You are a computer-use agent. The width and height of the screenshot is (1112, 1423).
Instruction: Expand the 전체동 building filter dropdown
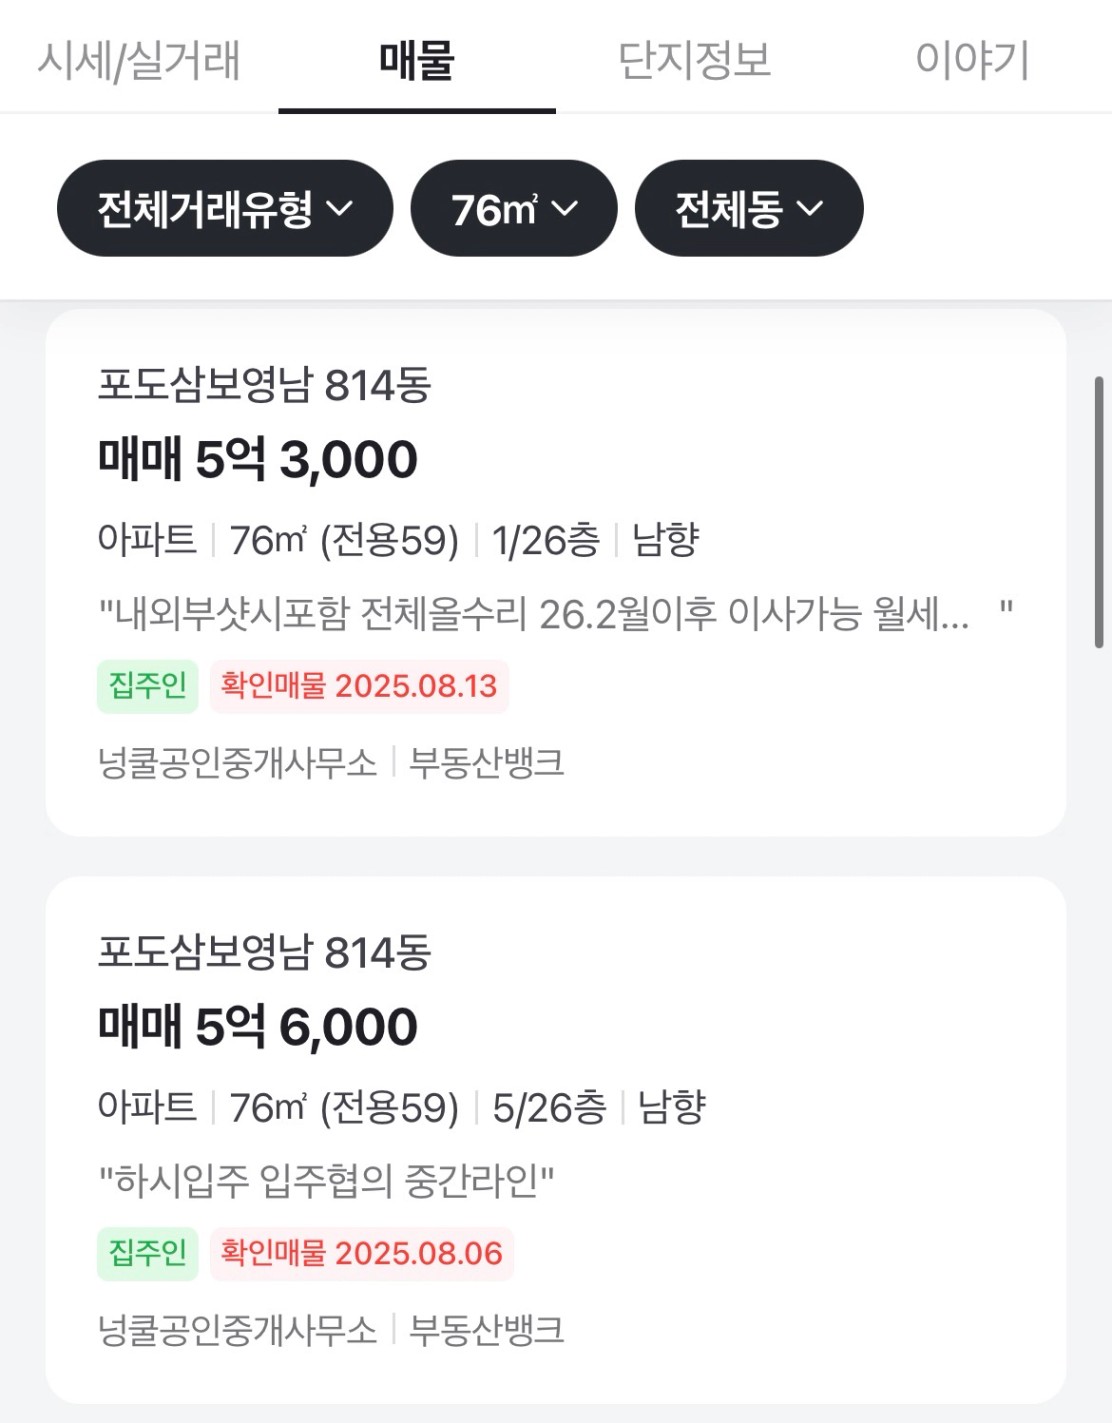[x=749, y=208]
